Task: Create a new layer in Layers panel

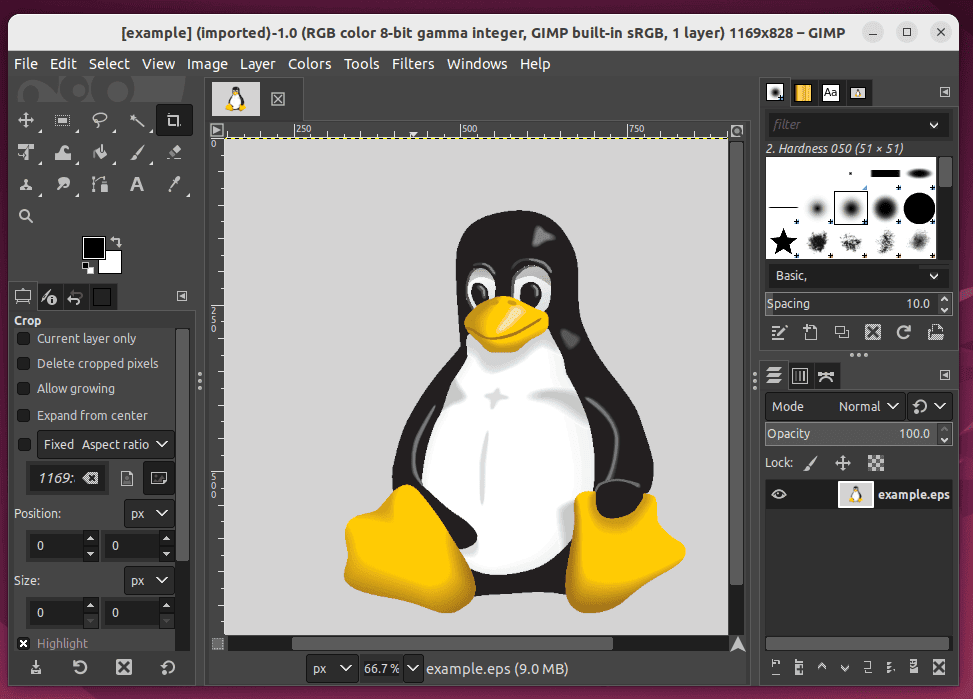Action: coord(799,667)
